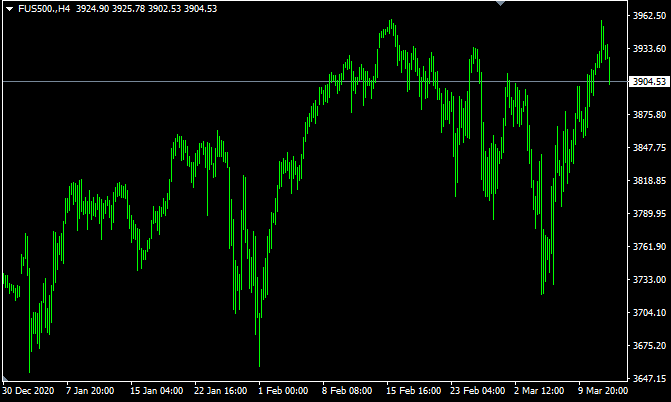Click the 9 Mar 20:00 time label
Screen dimensions: 671x402
[x=603, y=390]
